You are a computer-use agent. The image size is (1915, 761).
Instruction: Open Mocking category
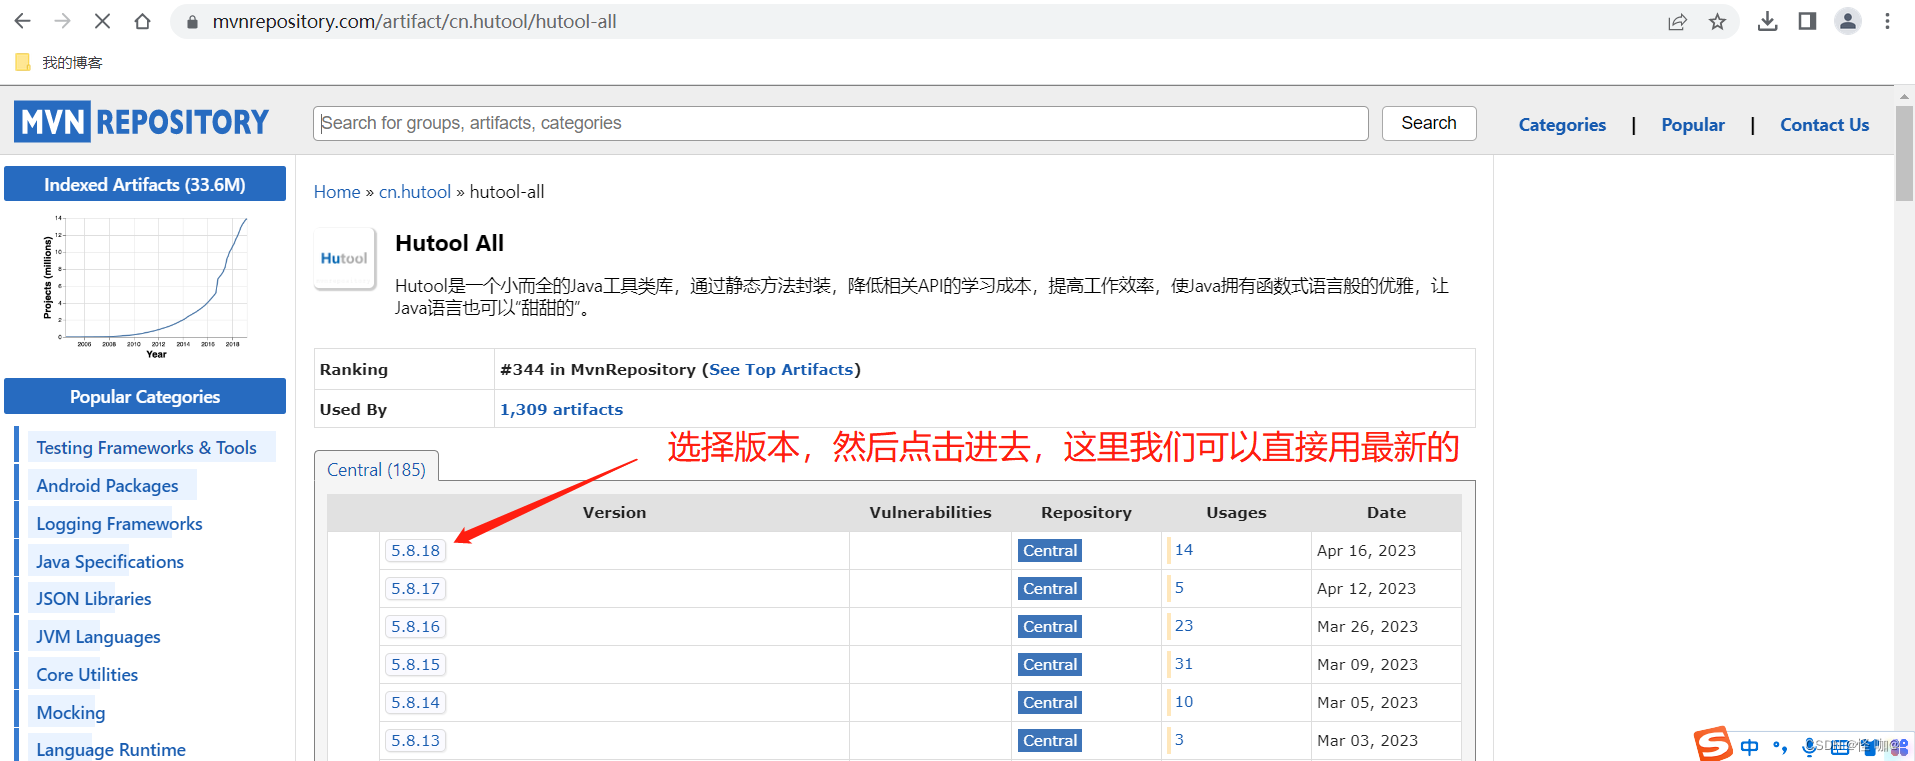click(70, 712)
